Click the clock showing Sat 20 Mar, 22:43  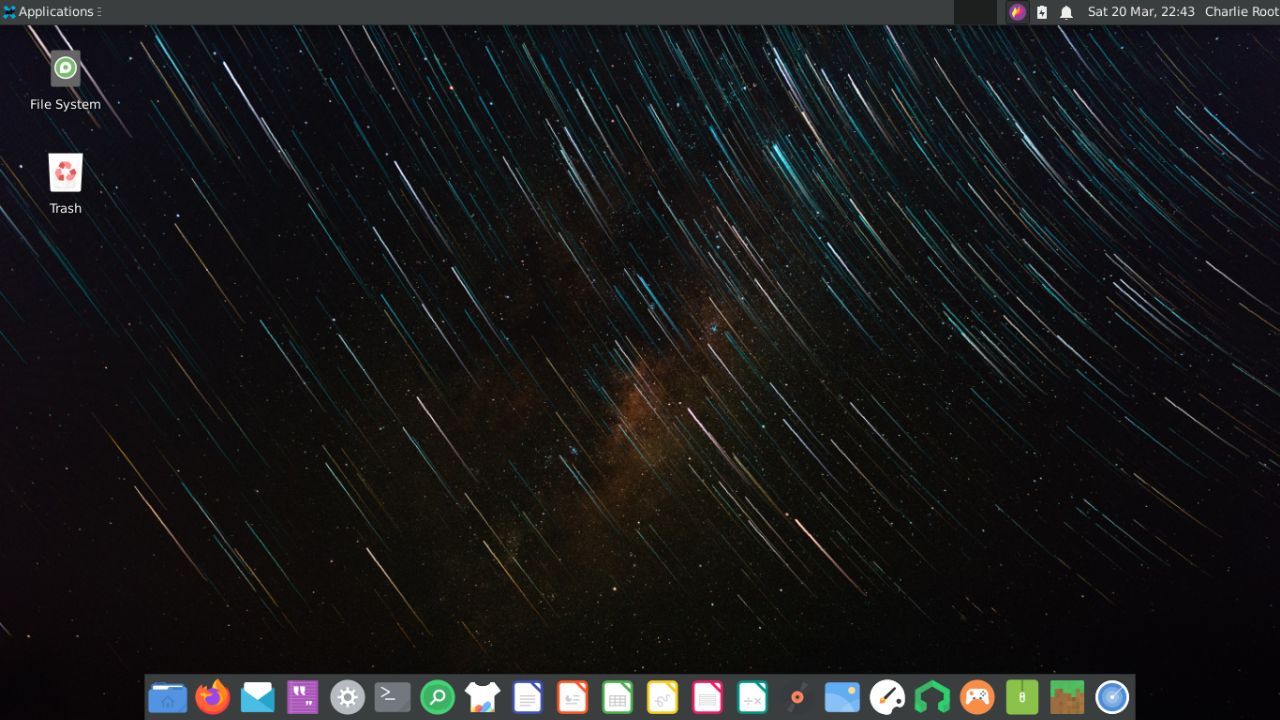[1141, 12]
